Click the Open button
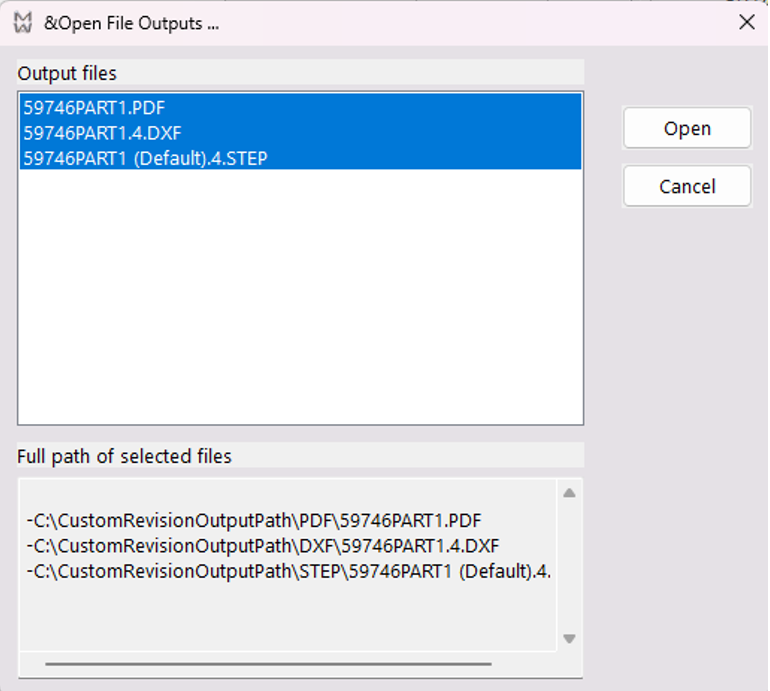 click(x=687, y=128)
